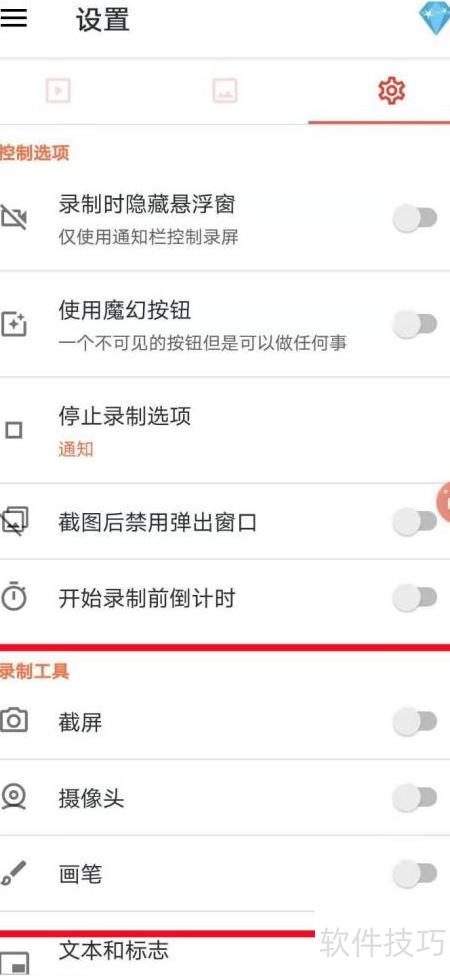Toggle the 画笔 switch
This screenshot has height=976, width=450.
pos(415,874)
